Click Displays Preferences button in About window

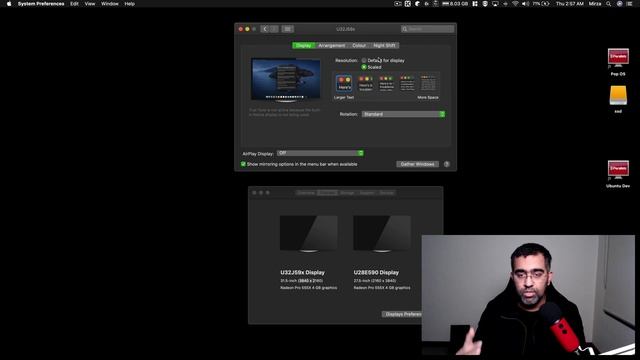(402, 314)
